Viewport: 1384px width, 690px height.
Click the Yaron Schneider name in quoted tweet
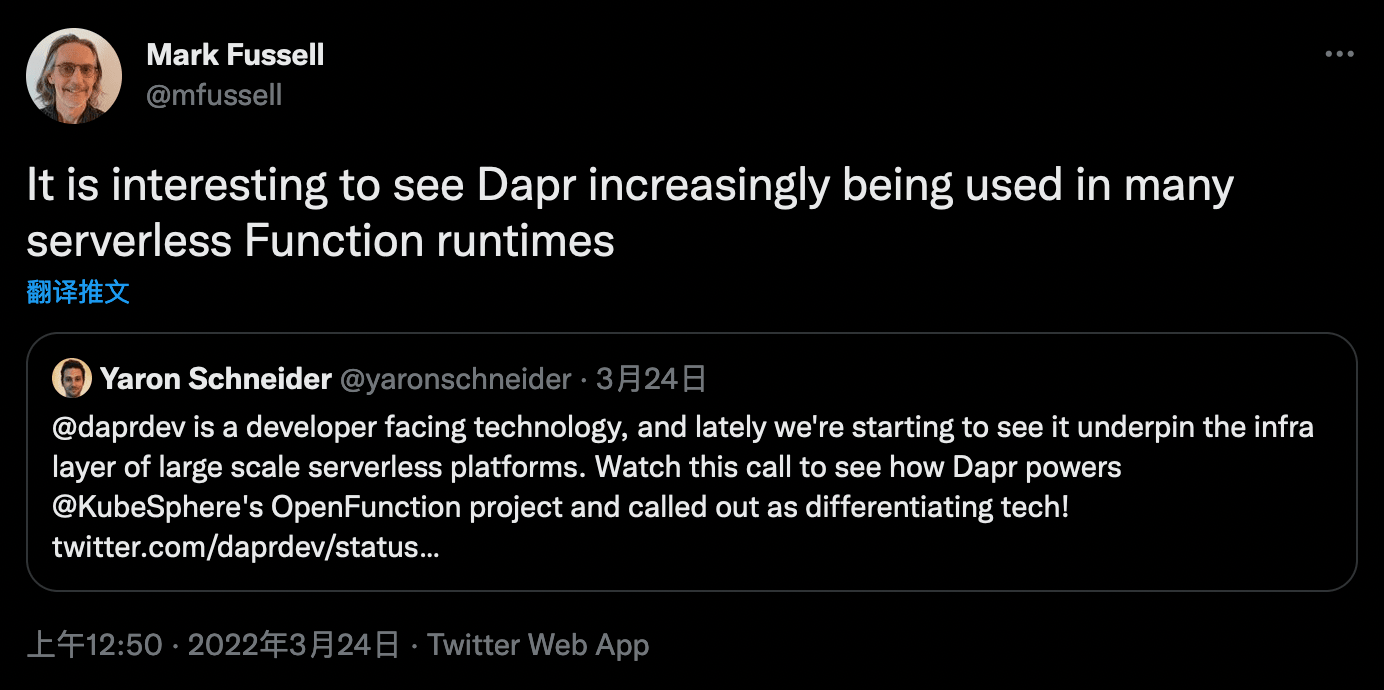(215, 379)
